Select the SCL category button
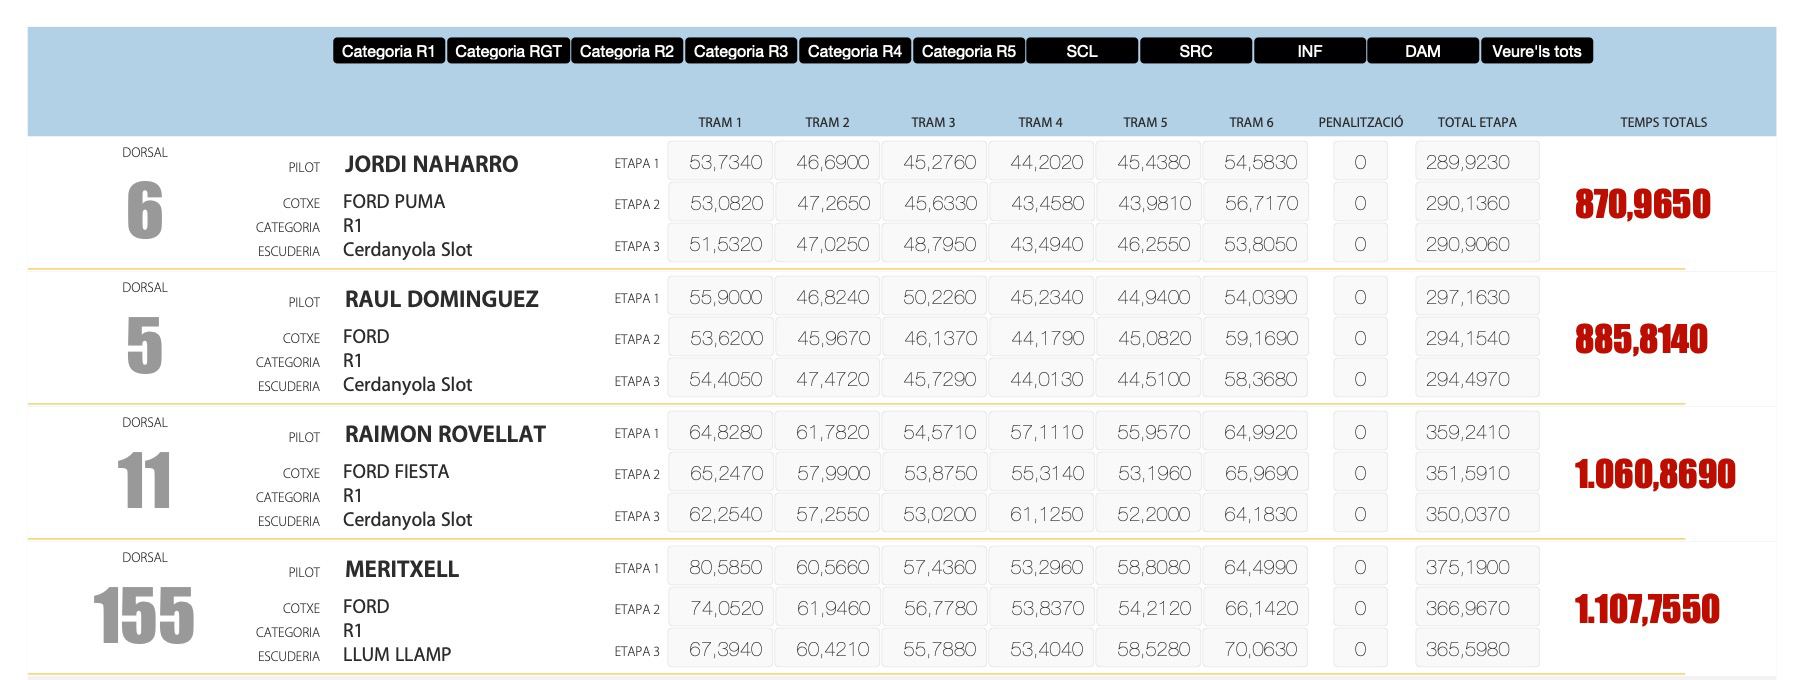The height and width of the screenshot is (680, 1803). click(x=1082, y=51)
